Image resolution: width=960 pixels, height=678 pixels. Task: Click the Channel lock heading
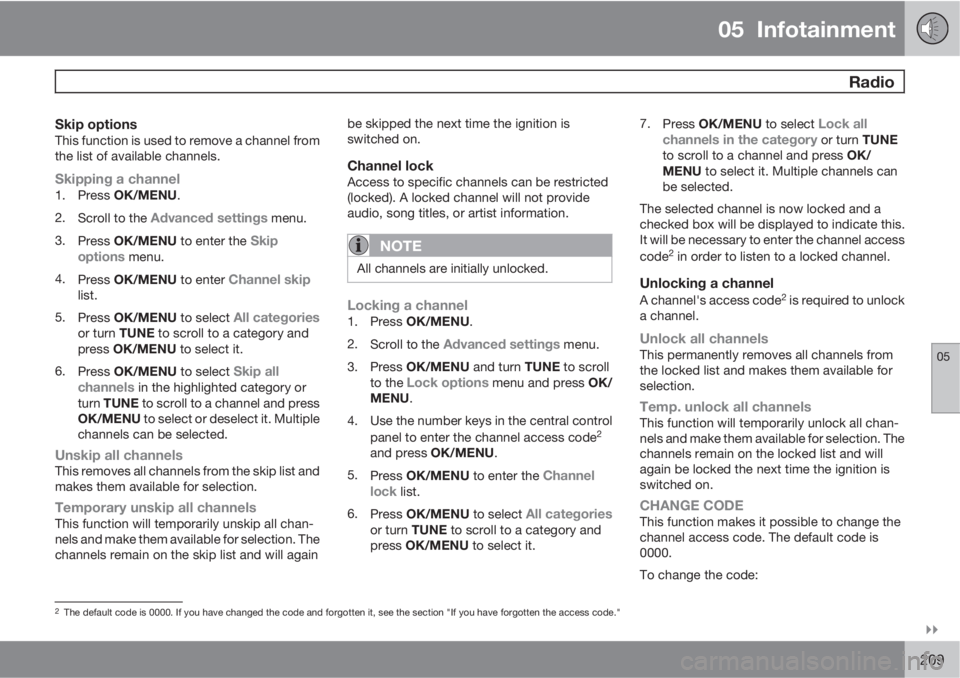point(390,166)
